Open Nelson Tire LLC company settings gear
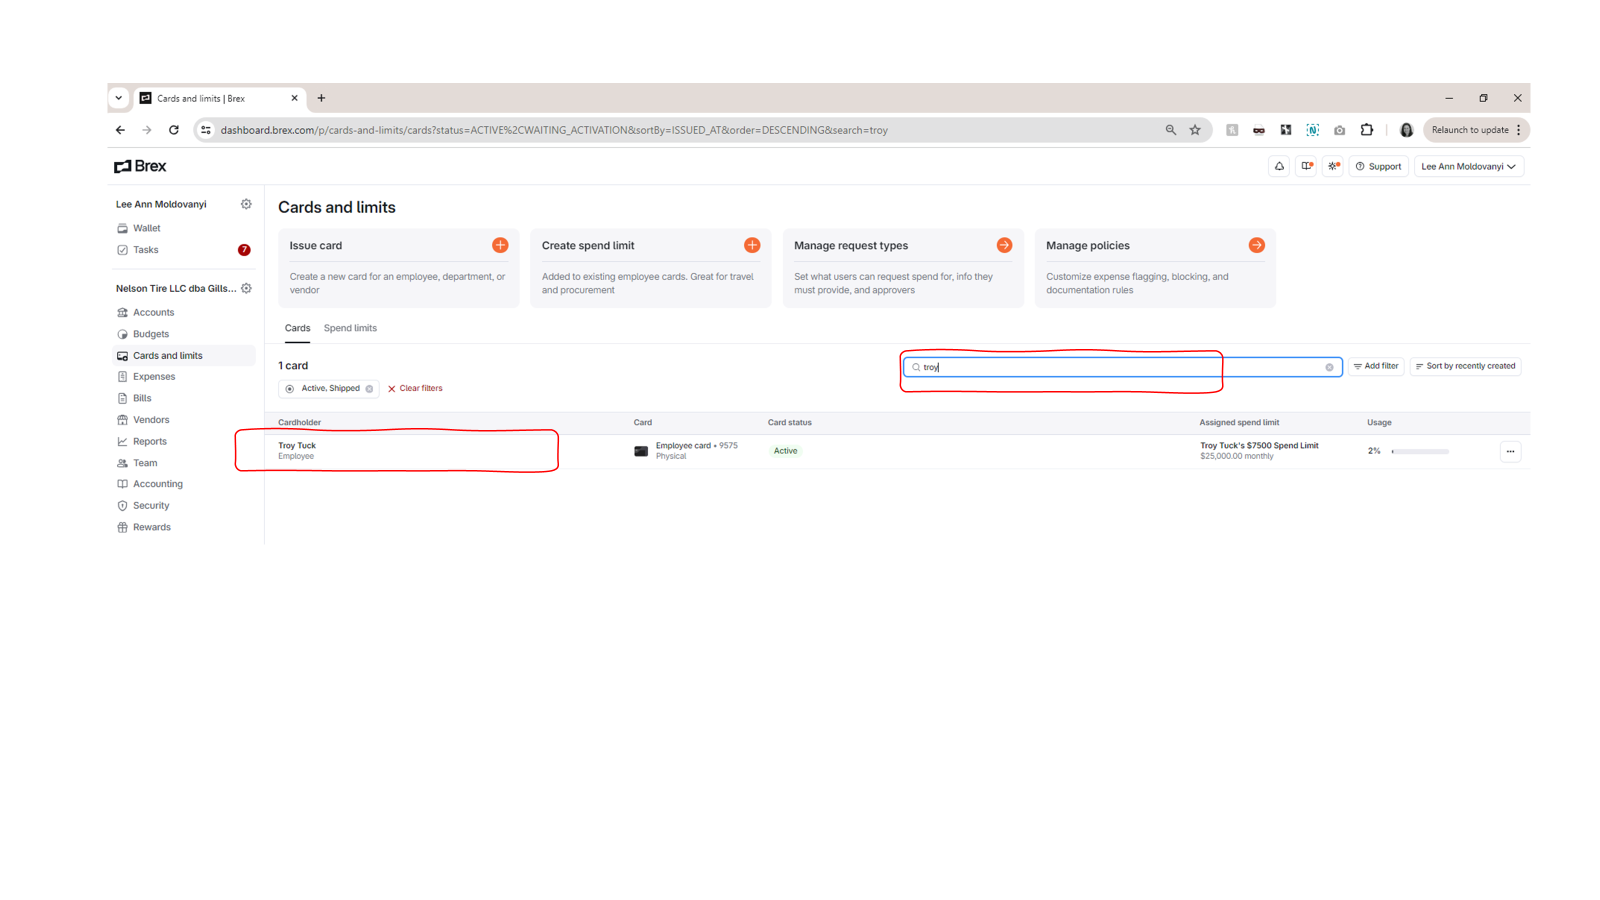 [246, 288]
